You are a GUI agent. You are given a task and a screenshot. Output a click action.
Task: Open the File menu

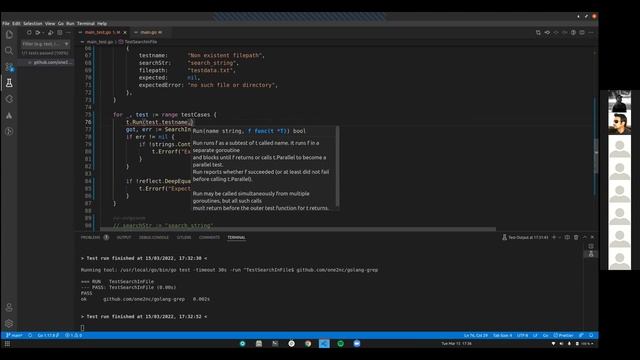coord(6,24)
